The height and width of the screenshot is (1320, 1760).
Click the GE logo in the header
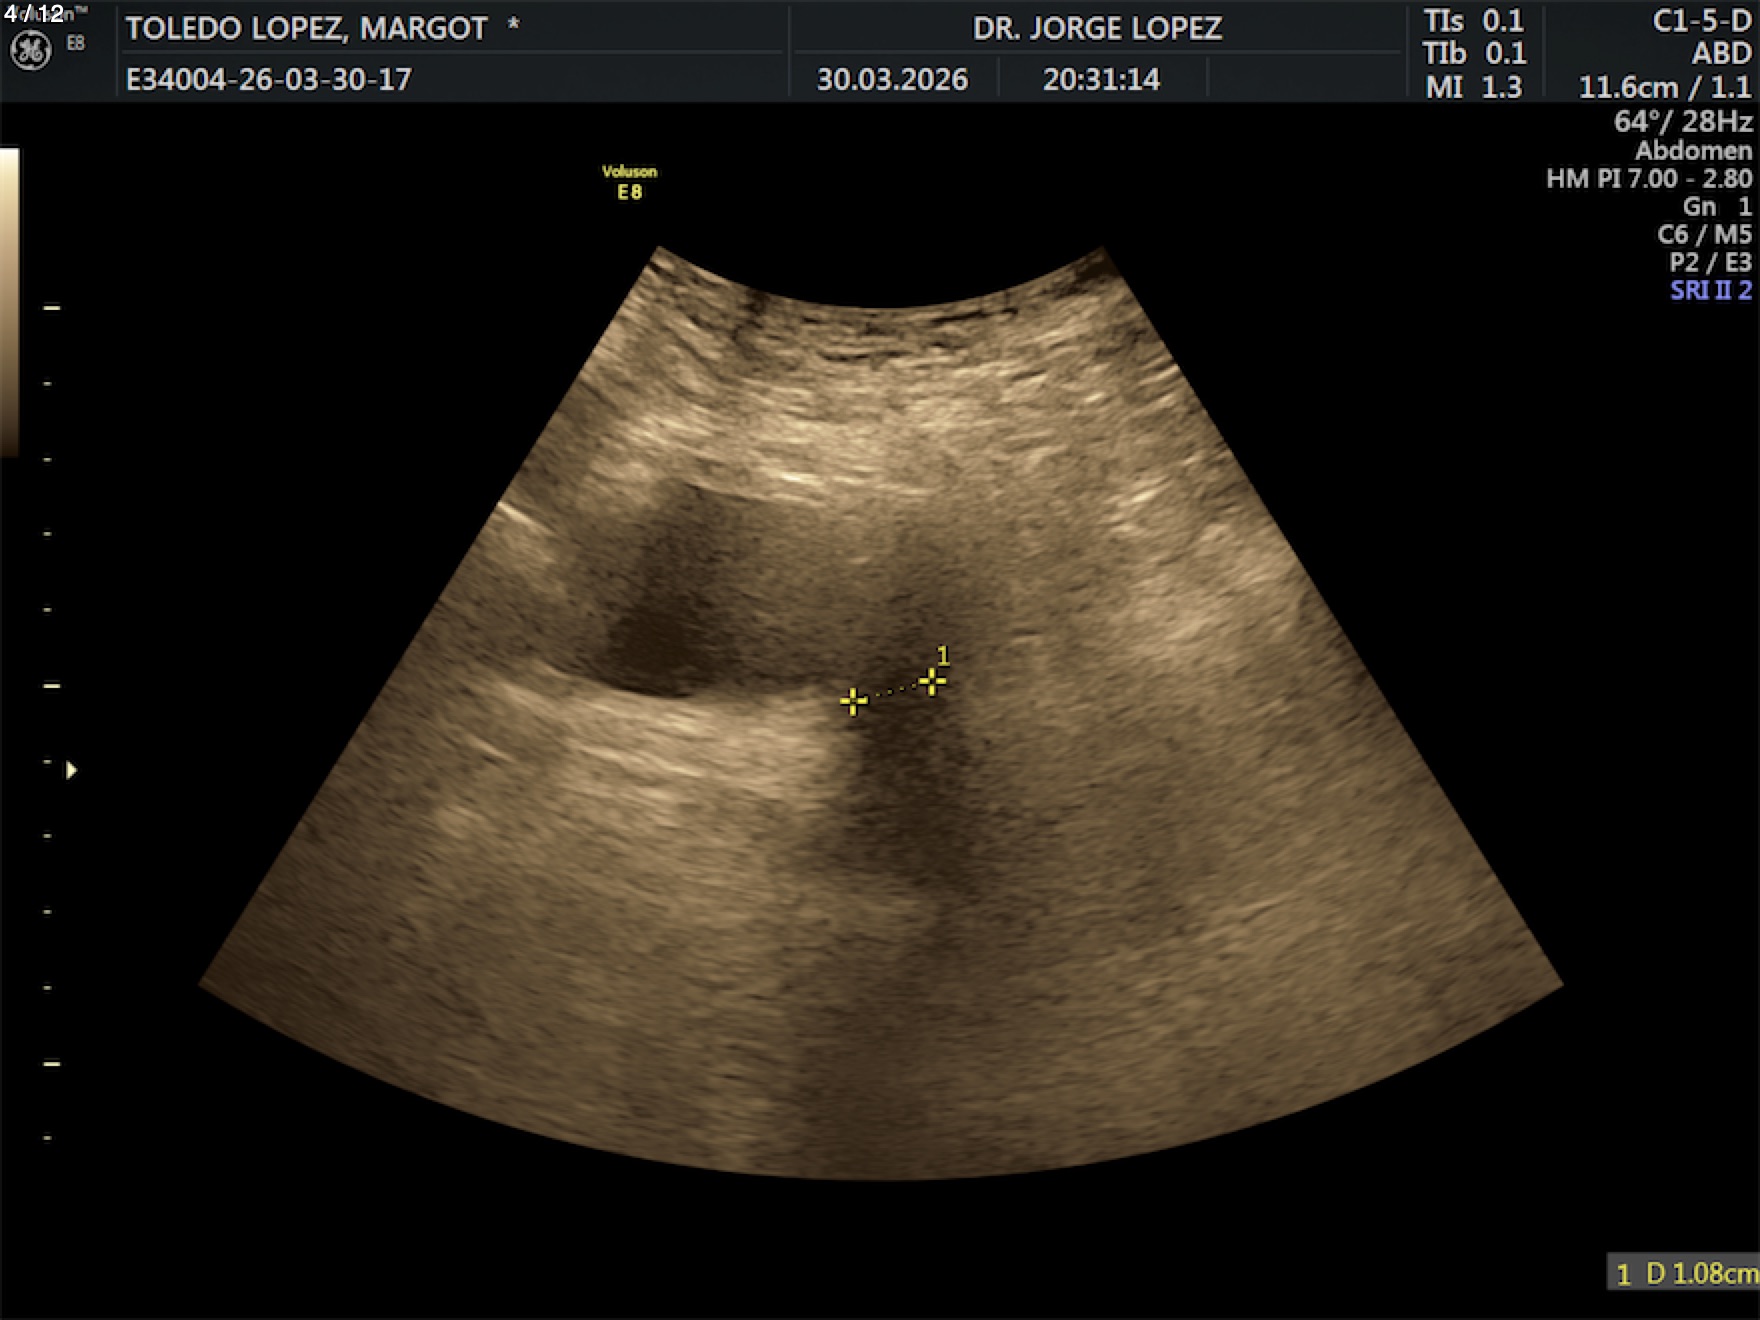point(30,51)
